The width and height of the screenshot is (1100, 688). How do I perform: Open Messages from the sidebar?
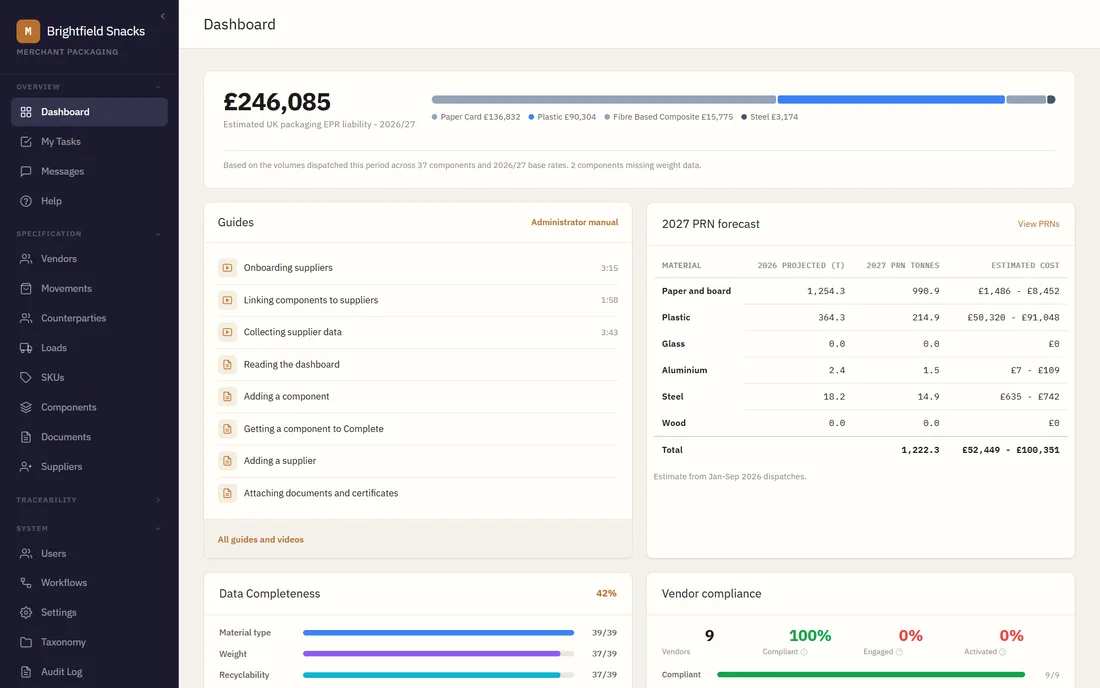(89, 171)
